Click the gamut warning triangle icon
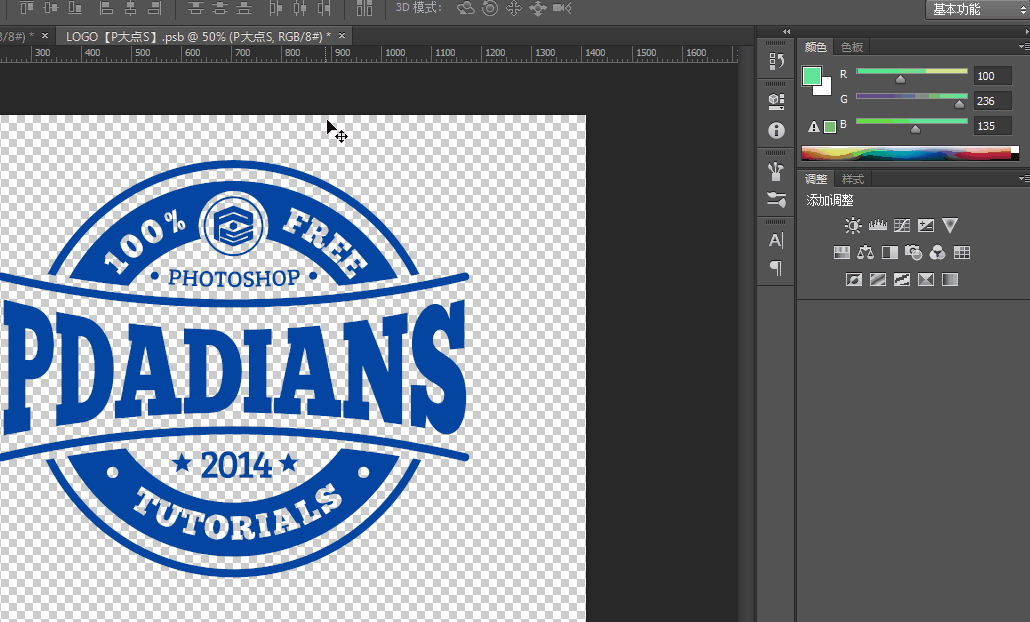This screenshot has height=622, width=1030. coord(814,126)
